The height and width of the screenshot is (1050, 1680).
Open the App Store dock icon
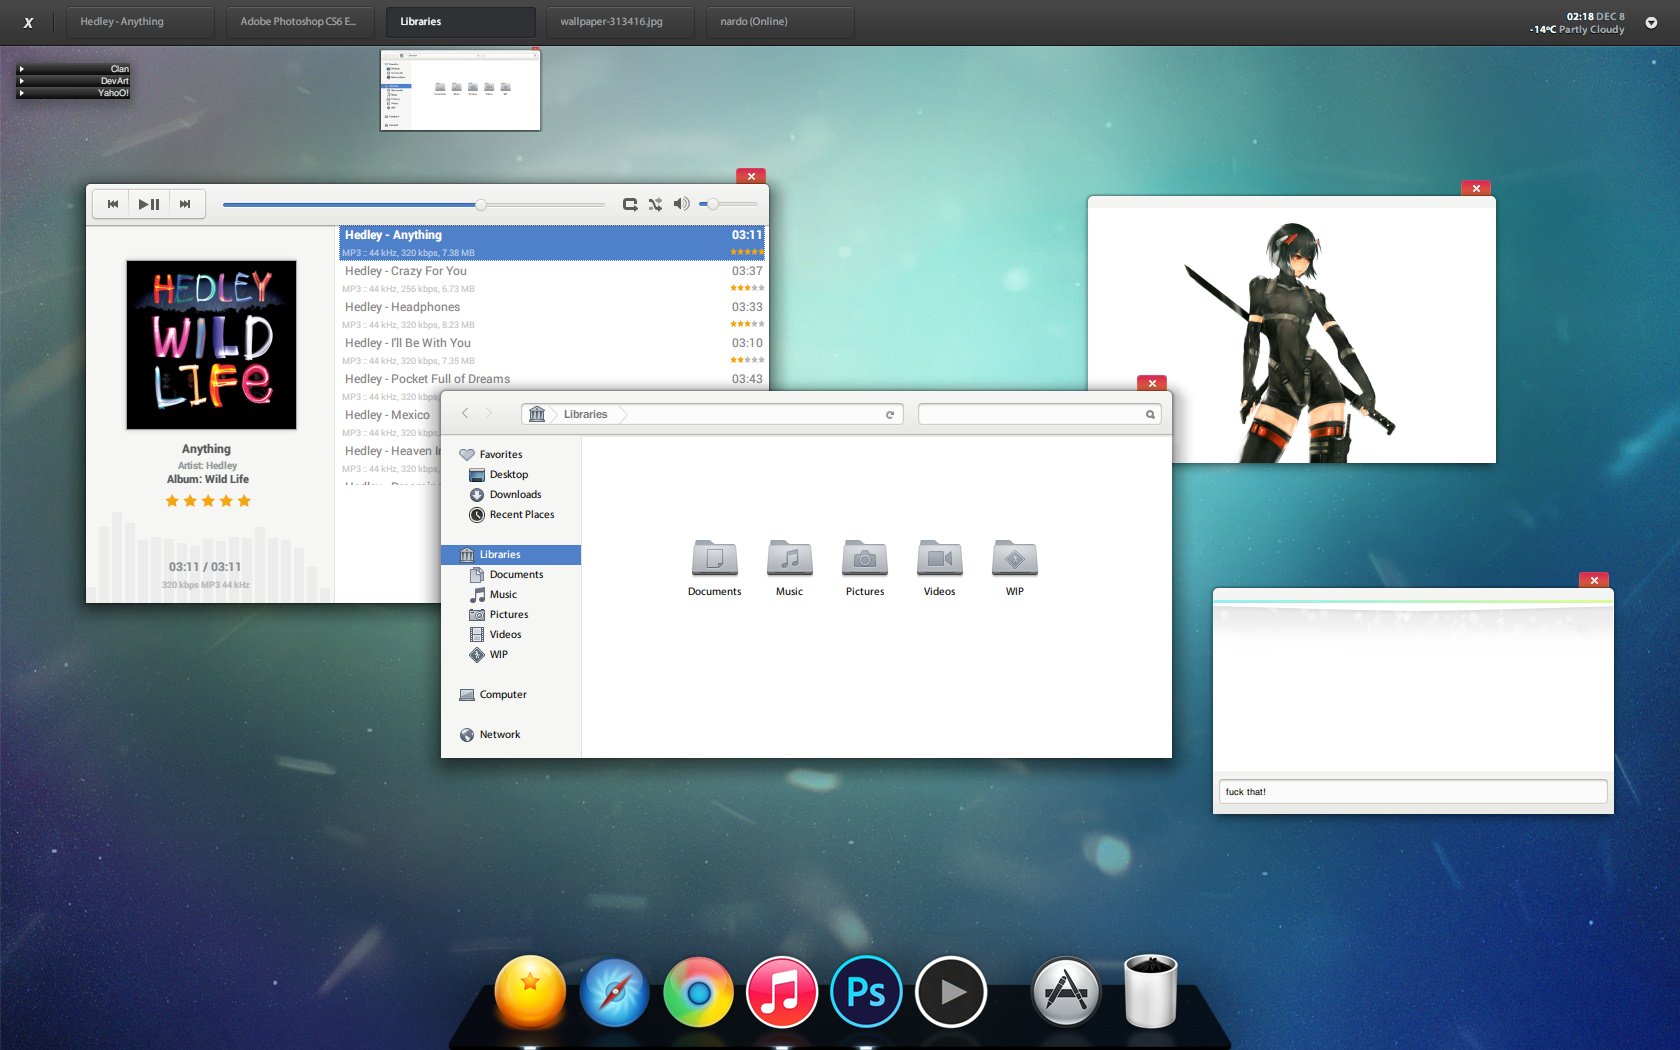pyautogui.click(x=1066, y=992)
